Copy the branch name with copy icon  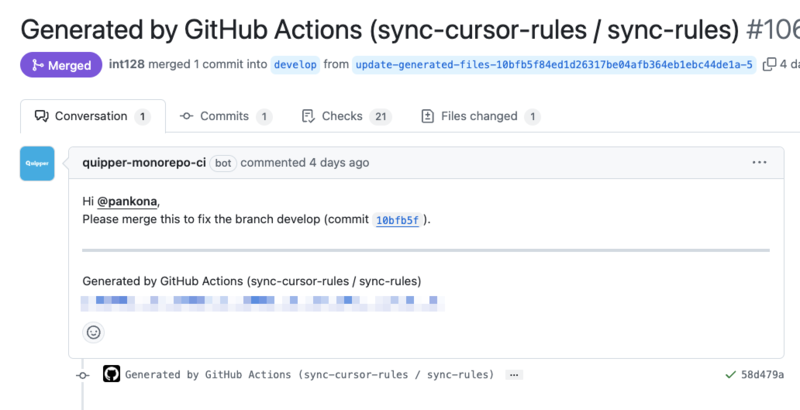tap(769, 65)
